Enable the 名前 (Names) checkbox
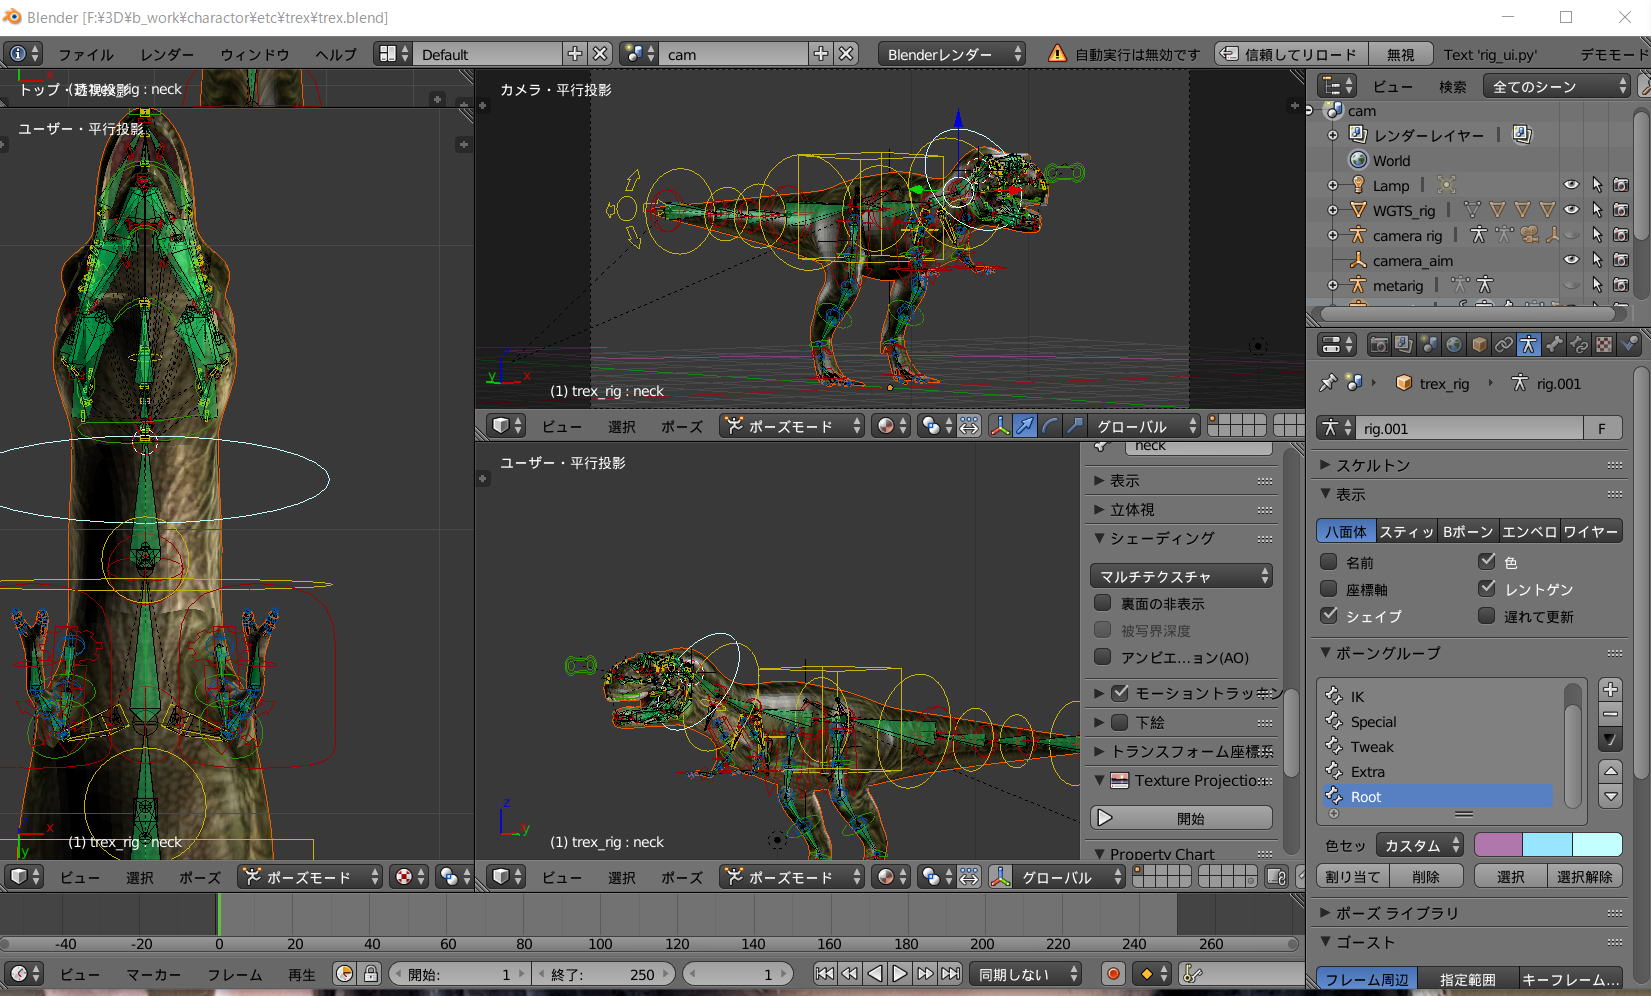Viewport: 1651px width, 996px height. tap(1329, 562)
